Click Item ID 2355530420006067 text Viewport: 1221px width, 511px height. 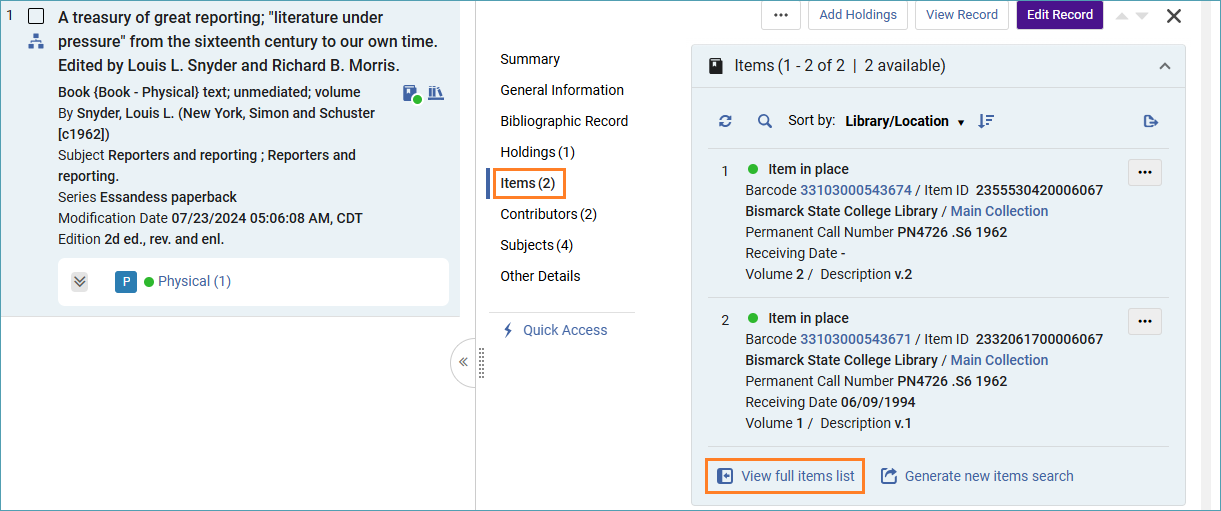click(x=1014, y=190)
